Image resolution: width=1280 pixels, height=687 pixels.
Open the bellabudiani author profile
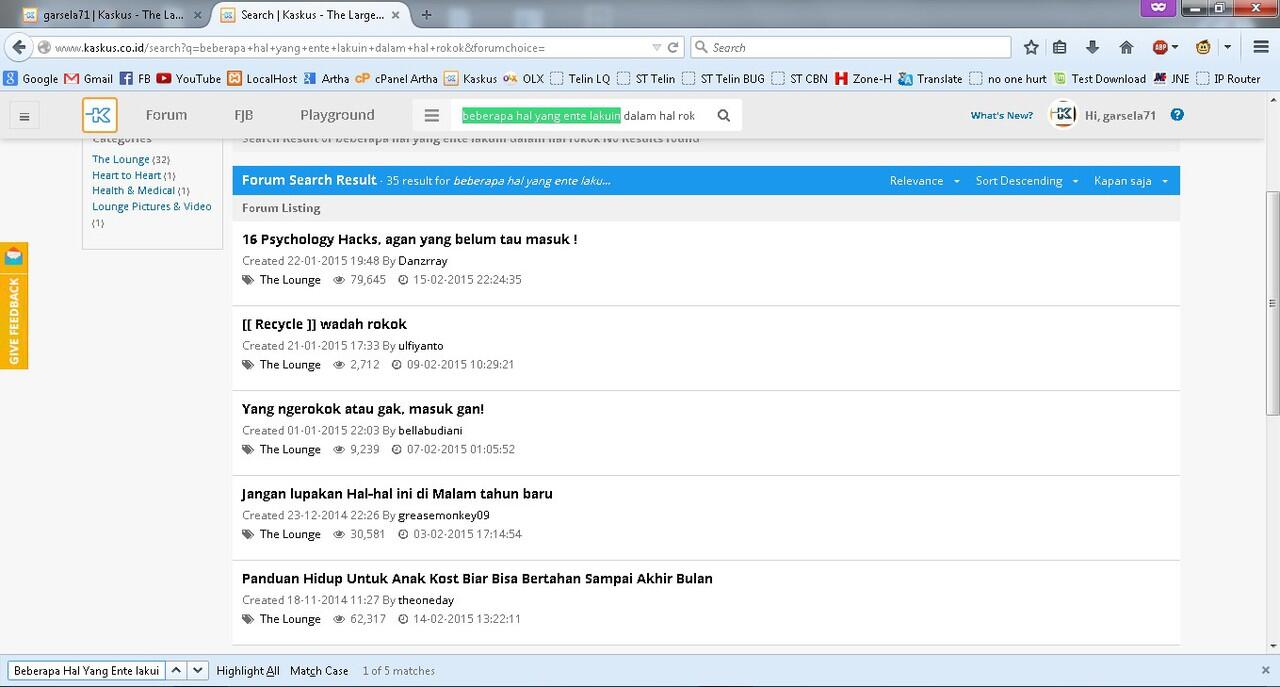430,431
